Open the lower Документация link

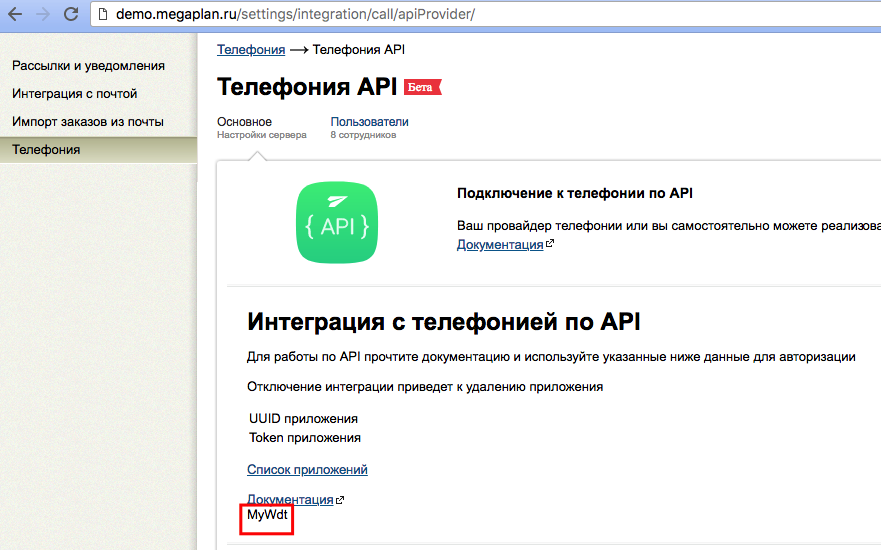(x=290, y=499)
